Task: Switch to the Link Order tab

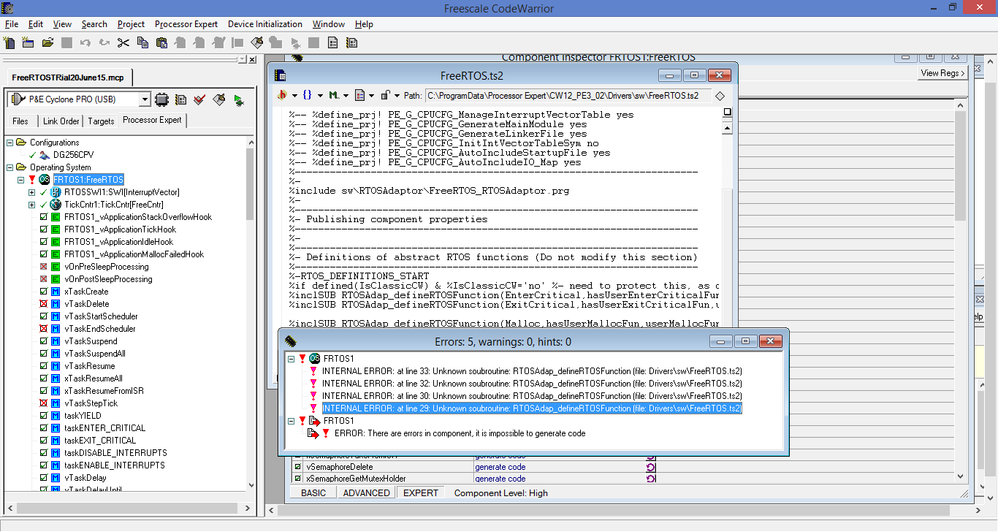Action: (x=61, y=121)
